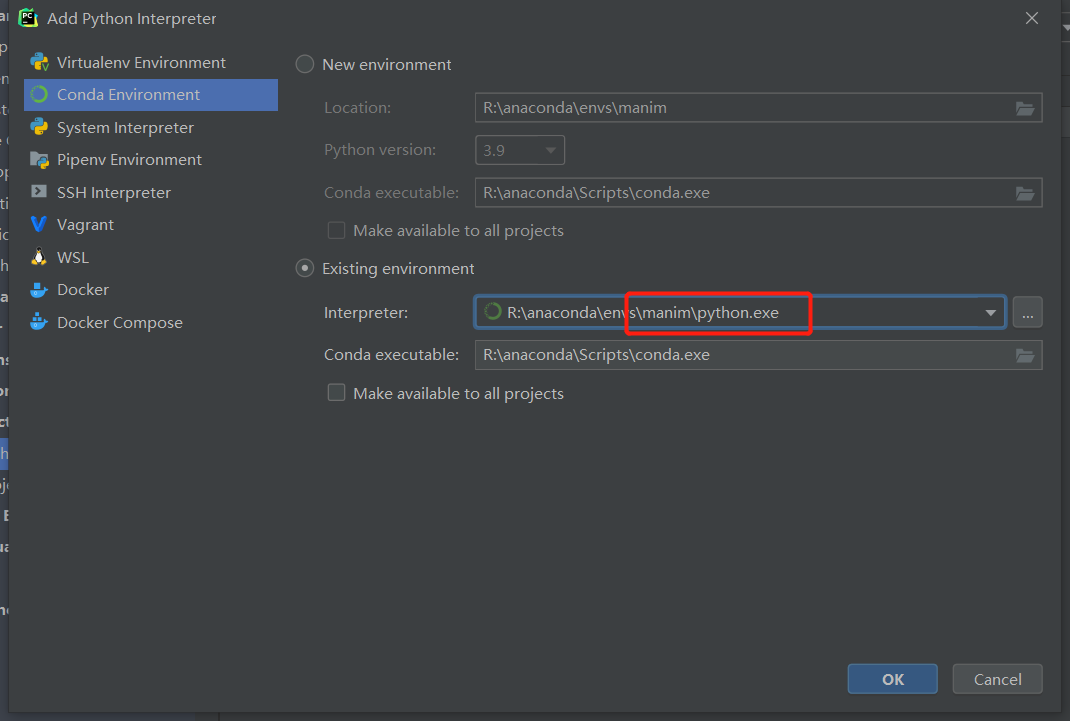This screenshot has height=721, width=1070.
Task: Click the Pipenv Environment folder icon
Action: pos(39,160)
